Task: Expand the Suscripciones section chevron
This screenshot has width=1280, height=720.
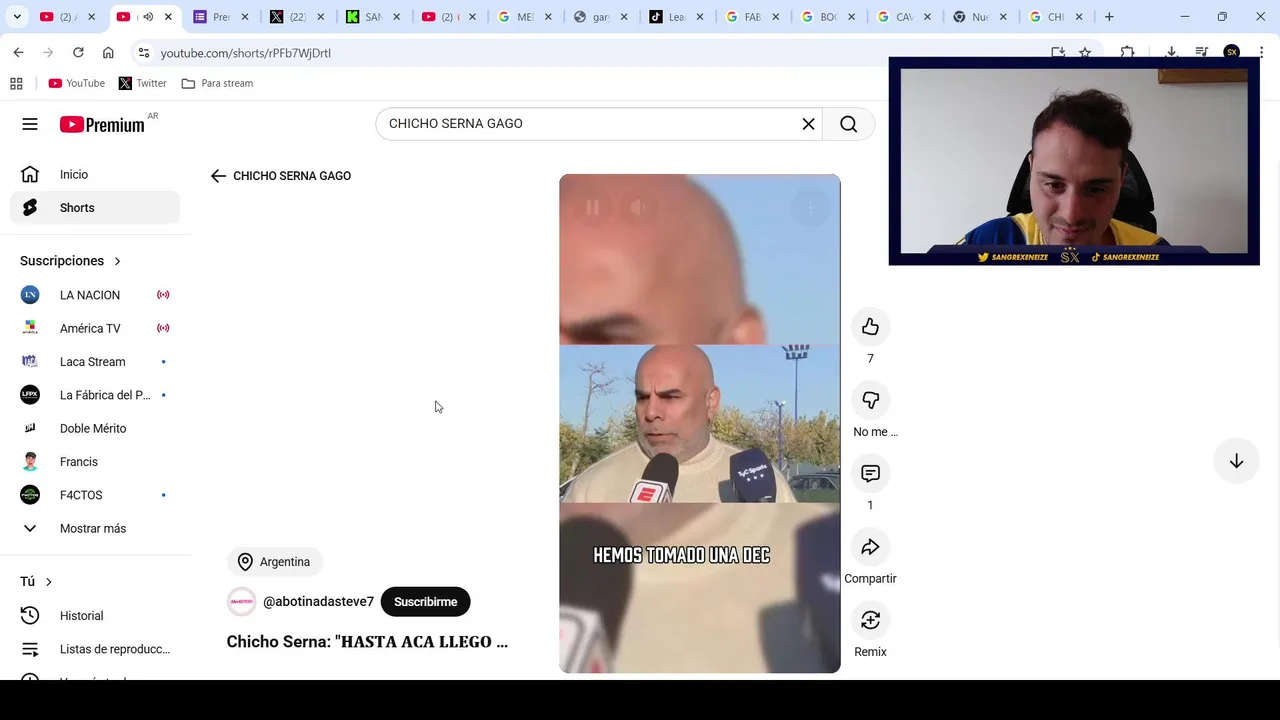Action: point(117,261)
